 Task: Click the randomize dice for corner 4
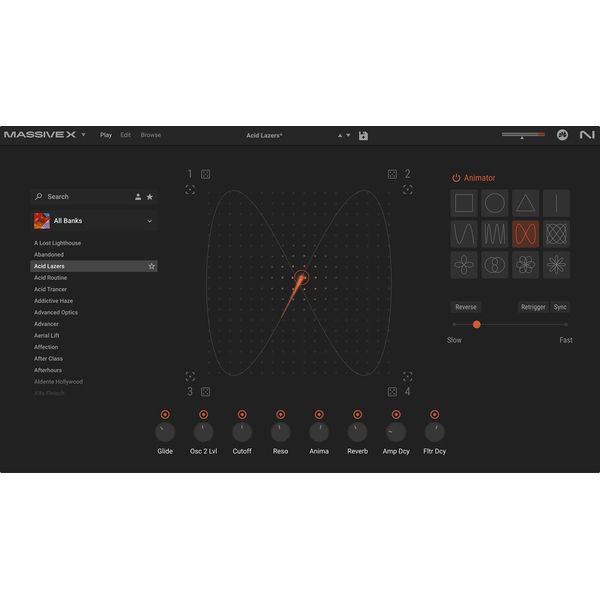[x=392, y=391]
